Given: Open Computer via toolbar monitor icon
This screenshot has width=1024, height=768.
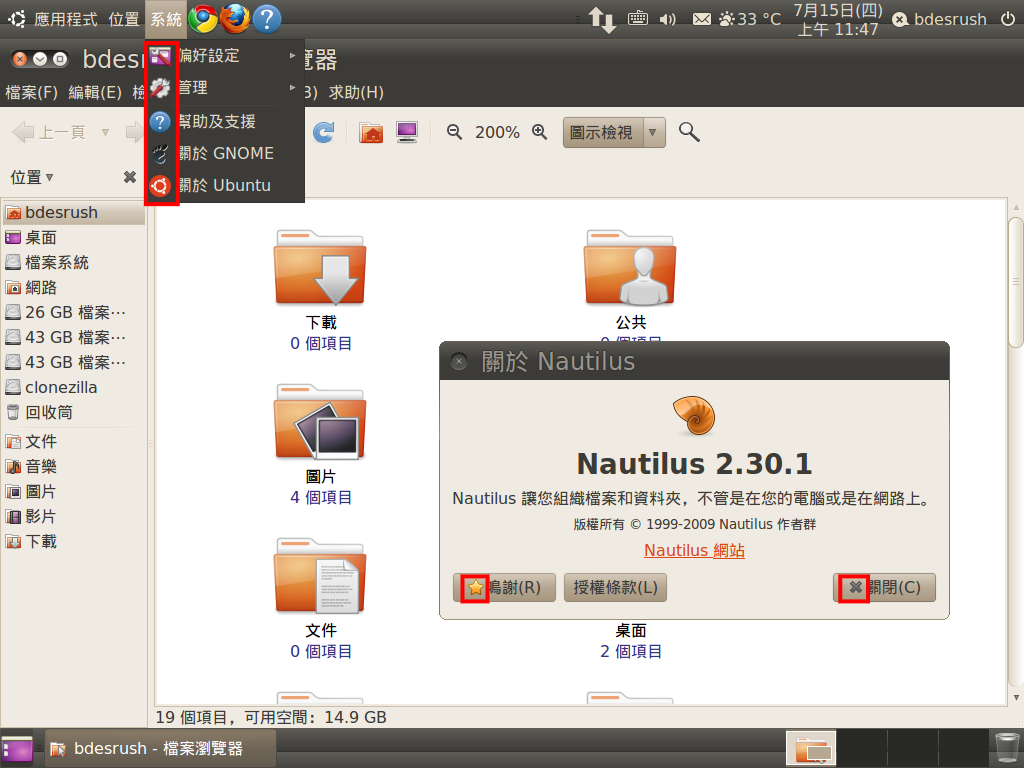Looking at the screenshot, I should tap(407, 133).
